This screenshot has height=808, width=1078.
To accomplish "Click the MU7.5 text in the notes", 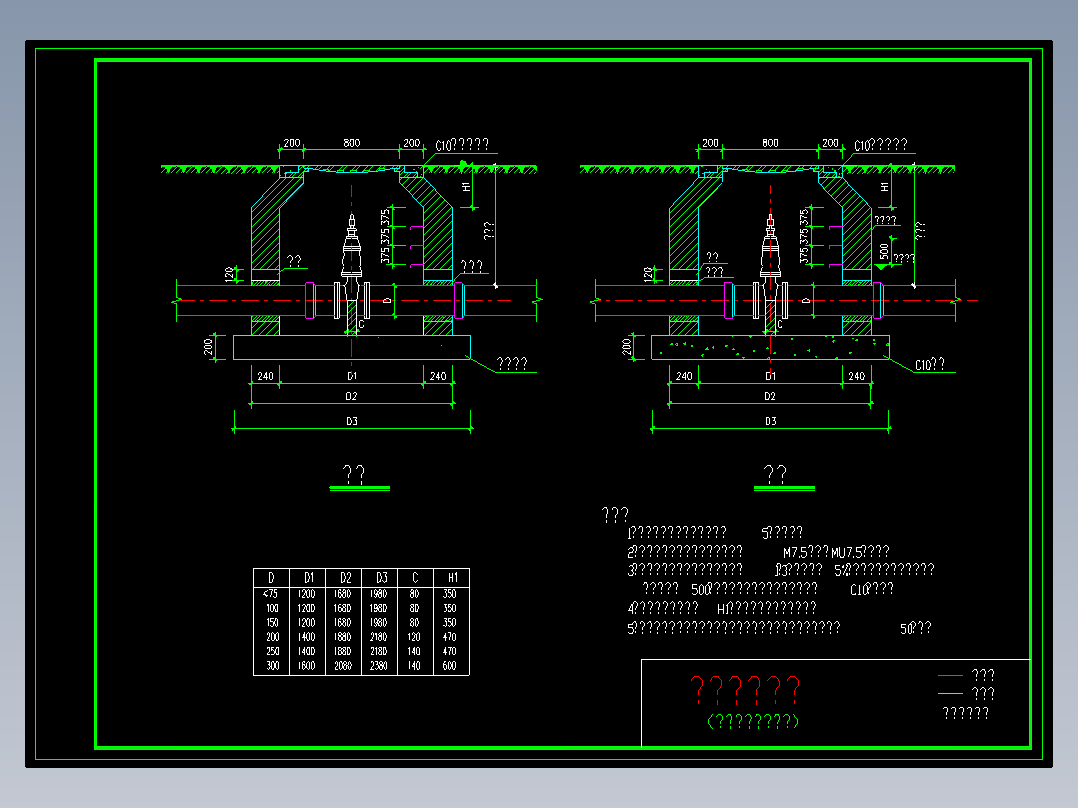I will click(x=847, y=552).
